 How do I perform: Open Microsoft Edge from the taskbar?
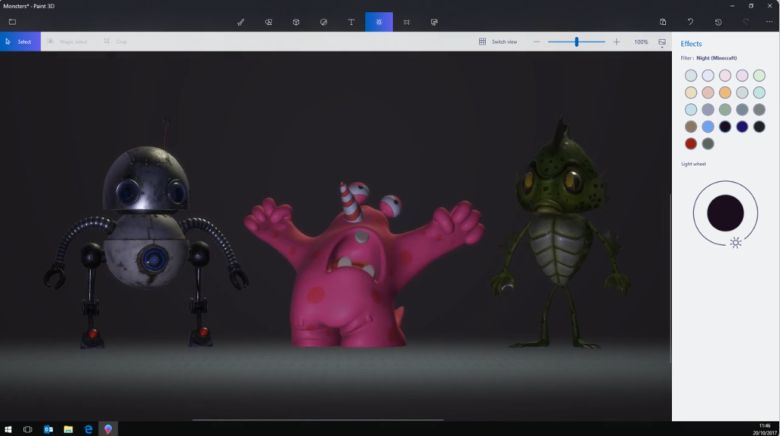click(x=88, y=429)
